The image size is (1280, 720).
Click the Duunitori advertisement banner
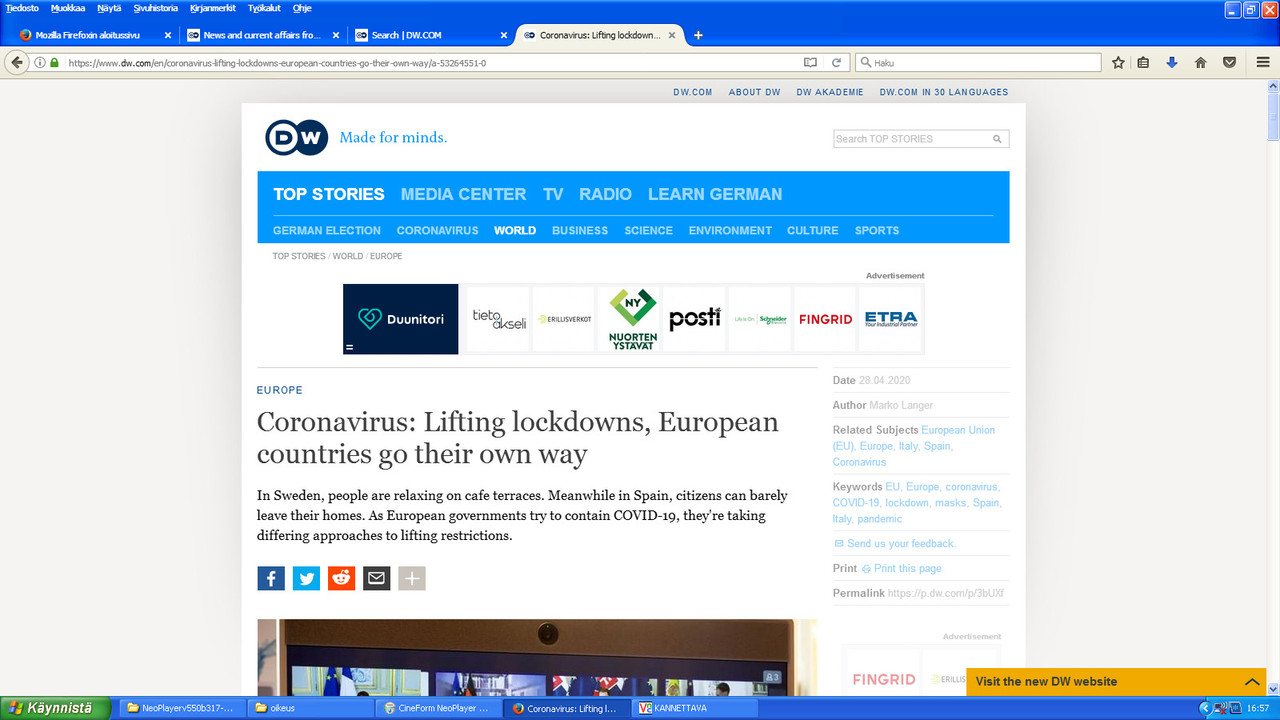tap(400, 319)
